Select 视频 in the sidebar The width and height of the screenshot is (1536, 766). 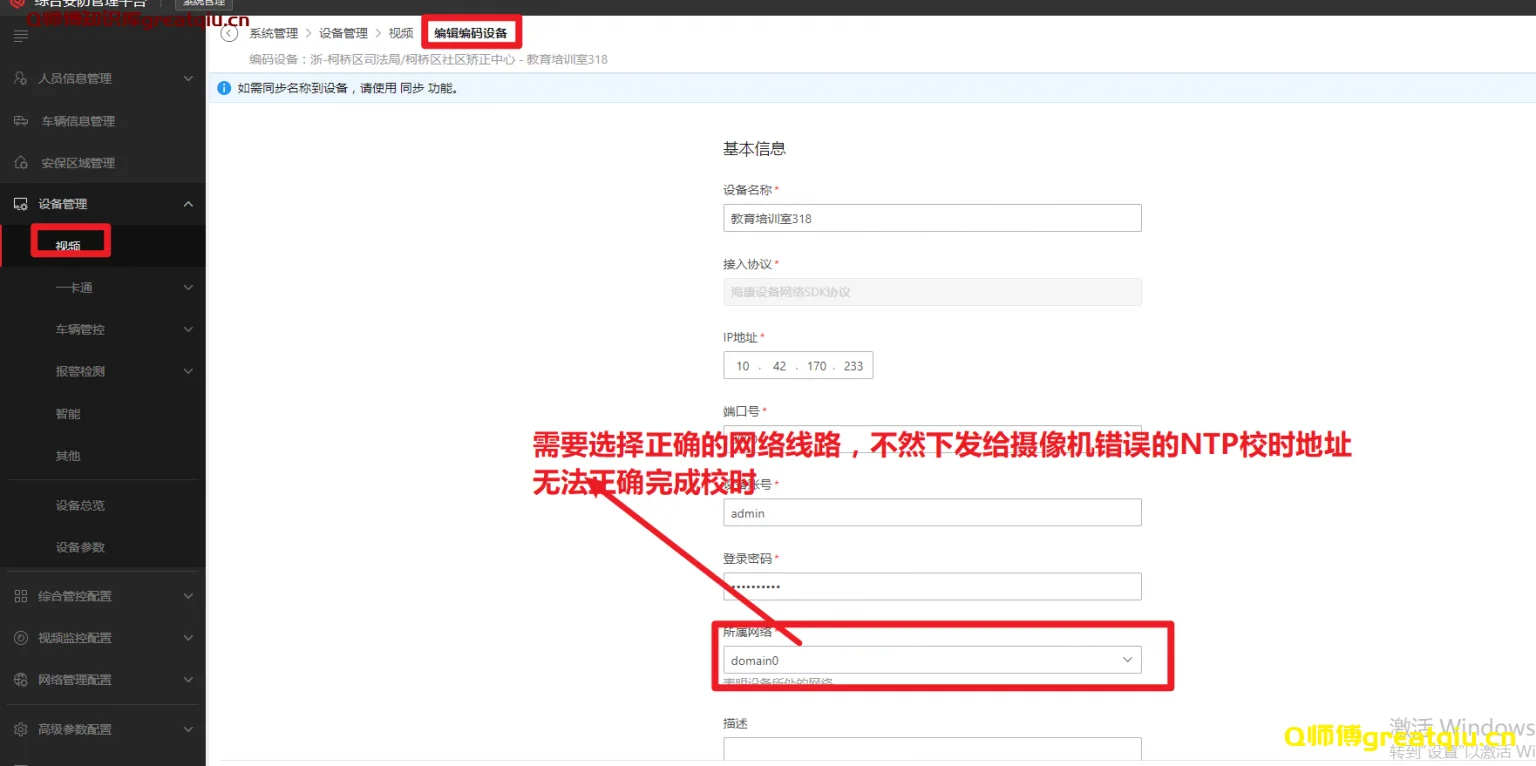click(68, 246)
